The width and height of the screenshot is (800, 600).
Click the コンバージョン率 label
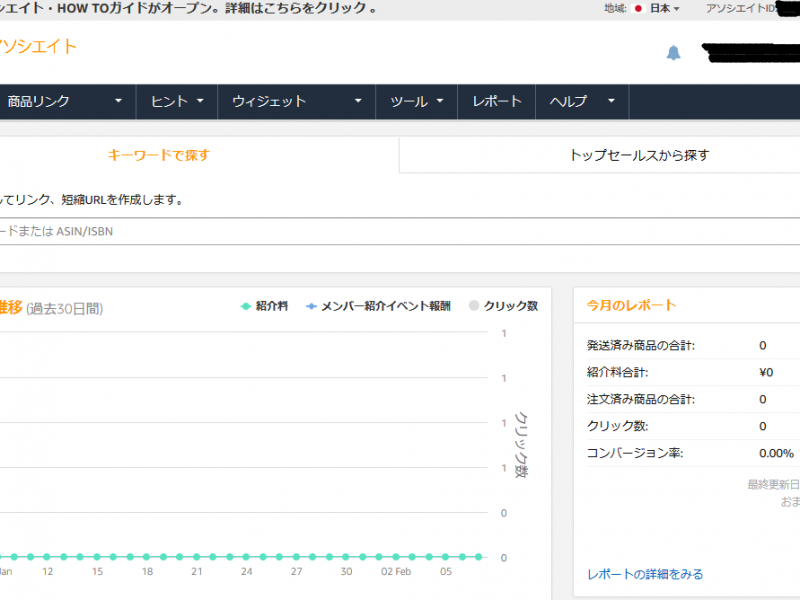[635, 453]
